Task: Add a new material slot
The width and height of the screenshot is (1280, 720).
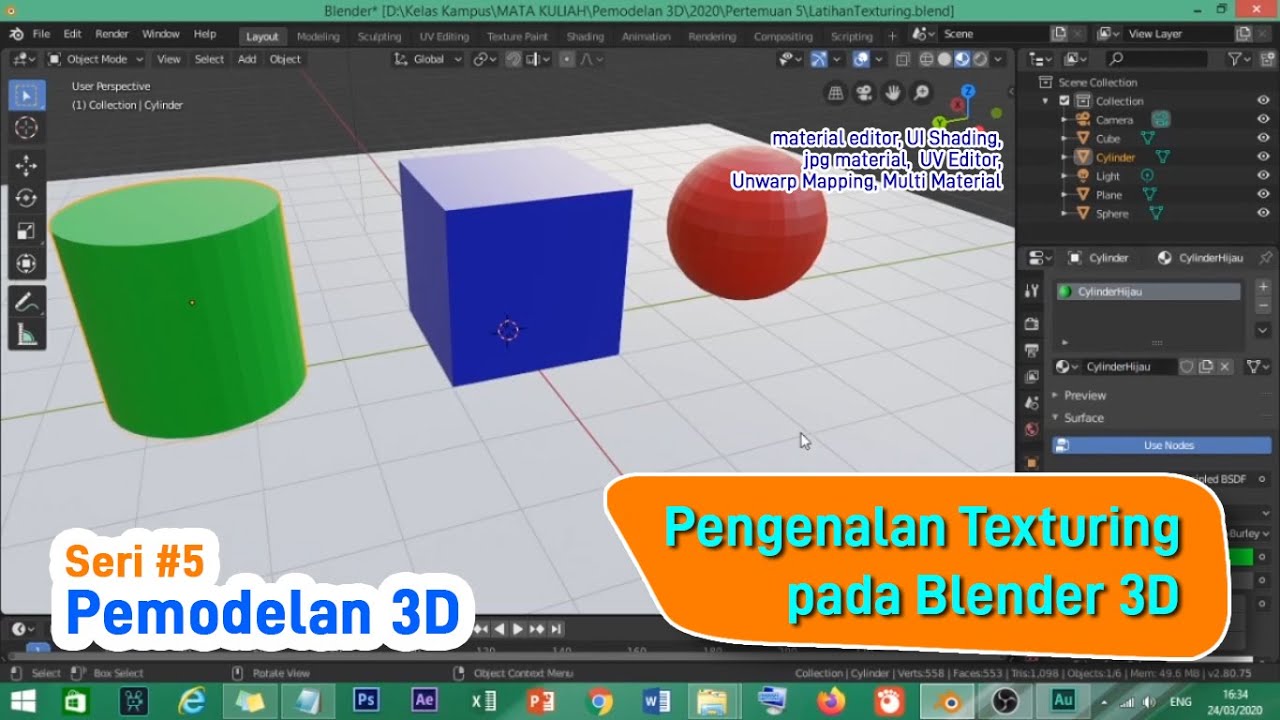Action: (x=1262, y=287)
